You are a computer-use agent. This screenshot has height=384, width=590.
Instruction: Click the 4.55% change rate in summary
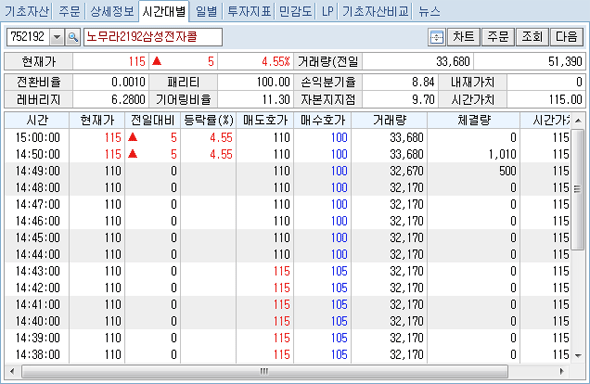click(x=276, y=62)
